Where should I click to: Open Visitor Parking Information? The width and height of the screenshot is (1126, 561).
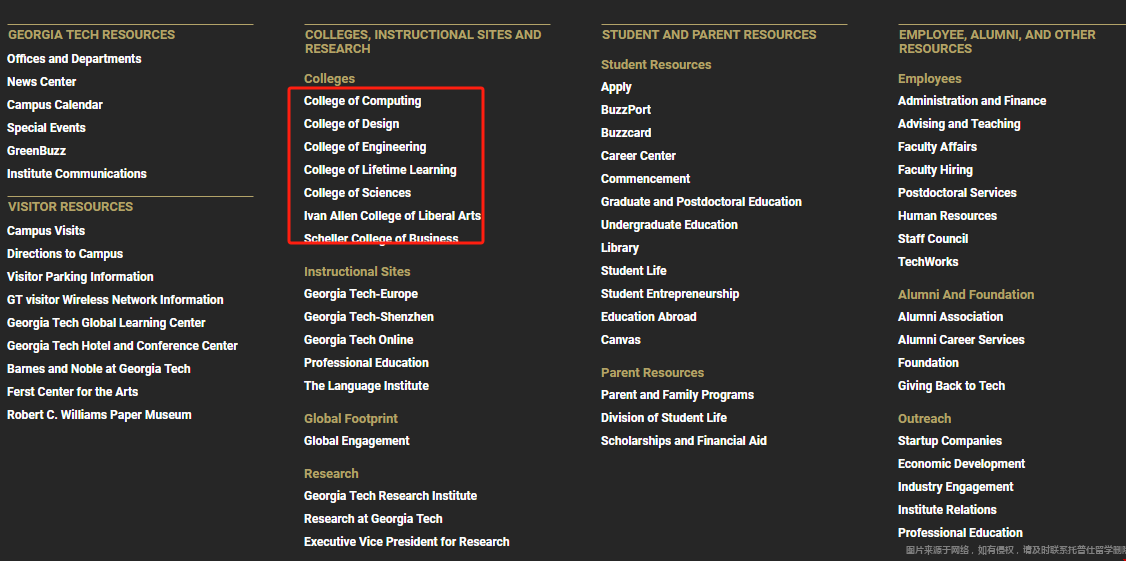pyautogui.click(x=80, y=277)
